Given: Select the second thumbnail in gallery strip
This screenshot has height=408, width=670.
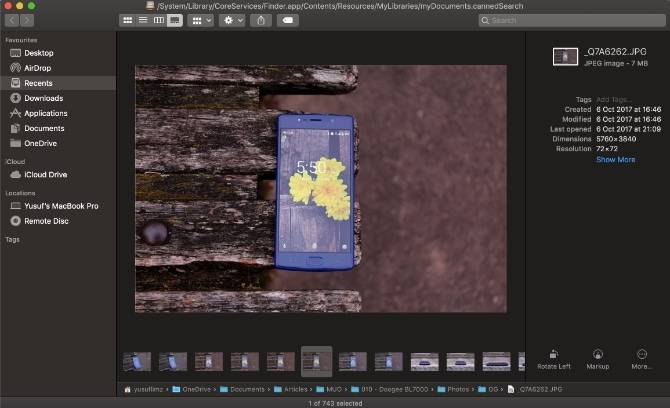Looking at the screenshot, I should [173, 361].
